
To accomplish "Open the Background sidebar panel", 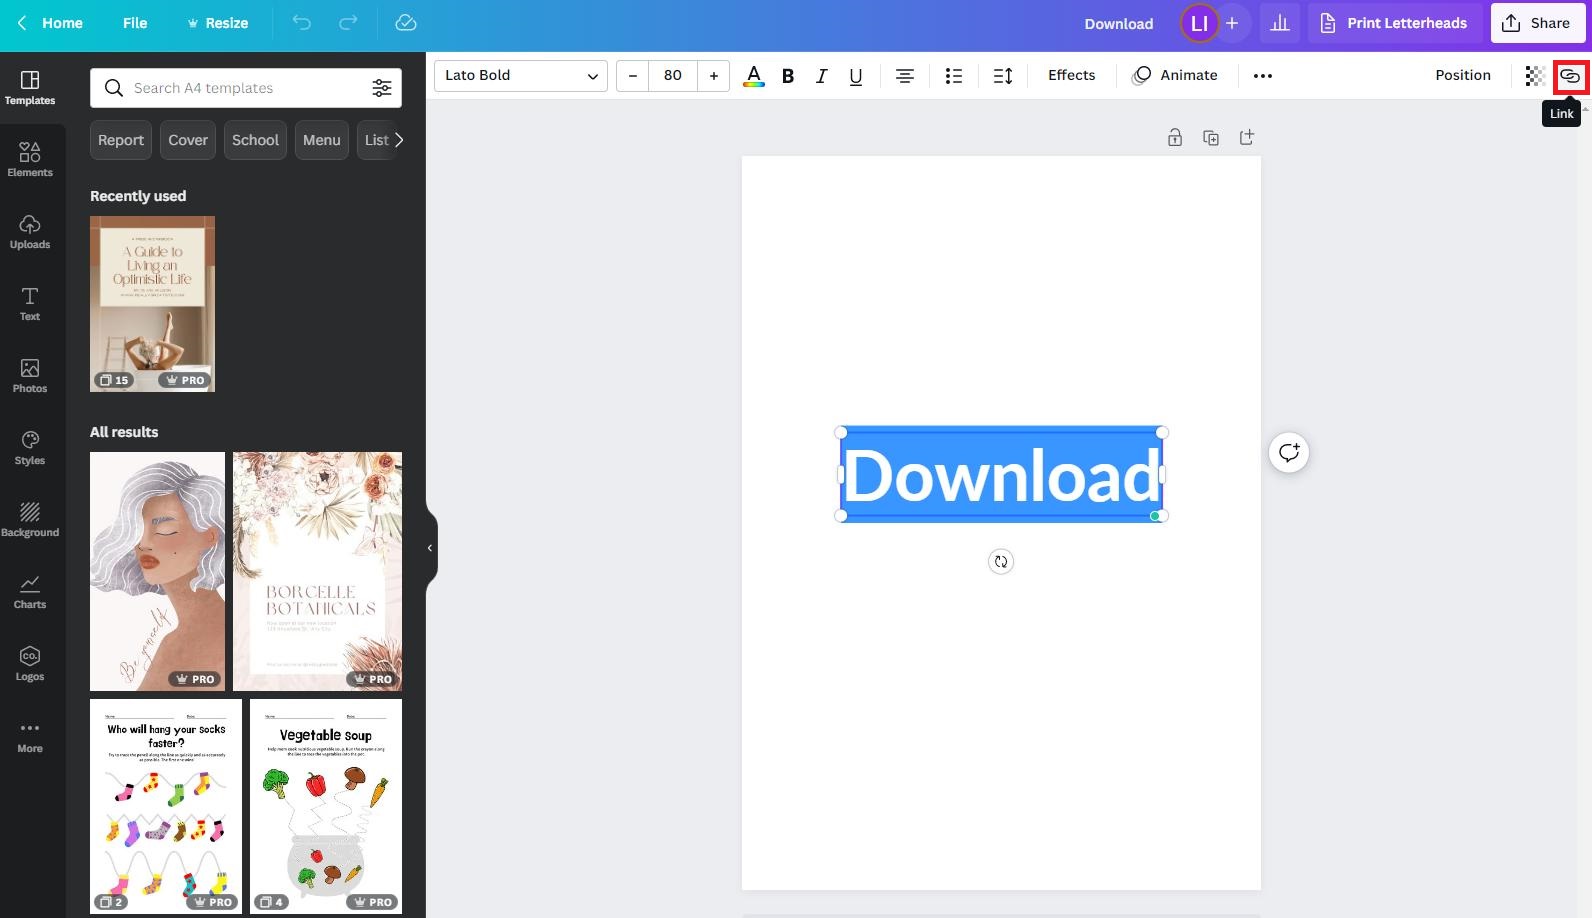I will (30, 520).
